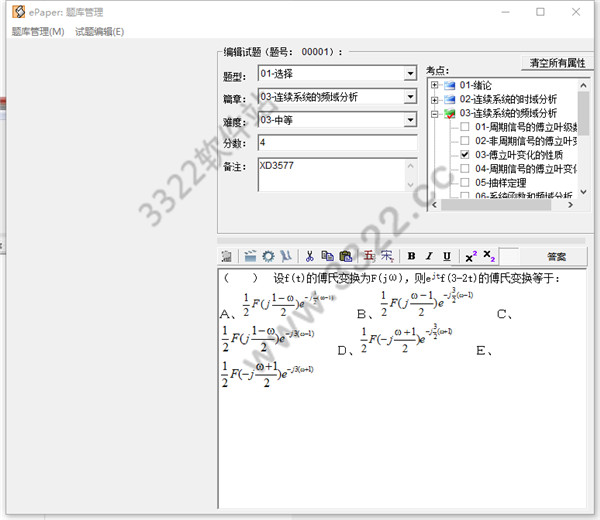Apply superscript formatting
This screenshot has width=600, height=520.
[x=471, y=256]
